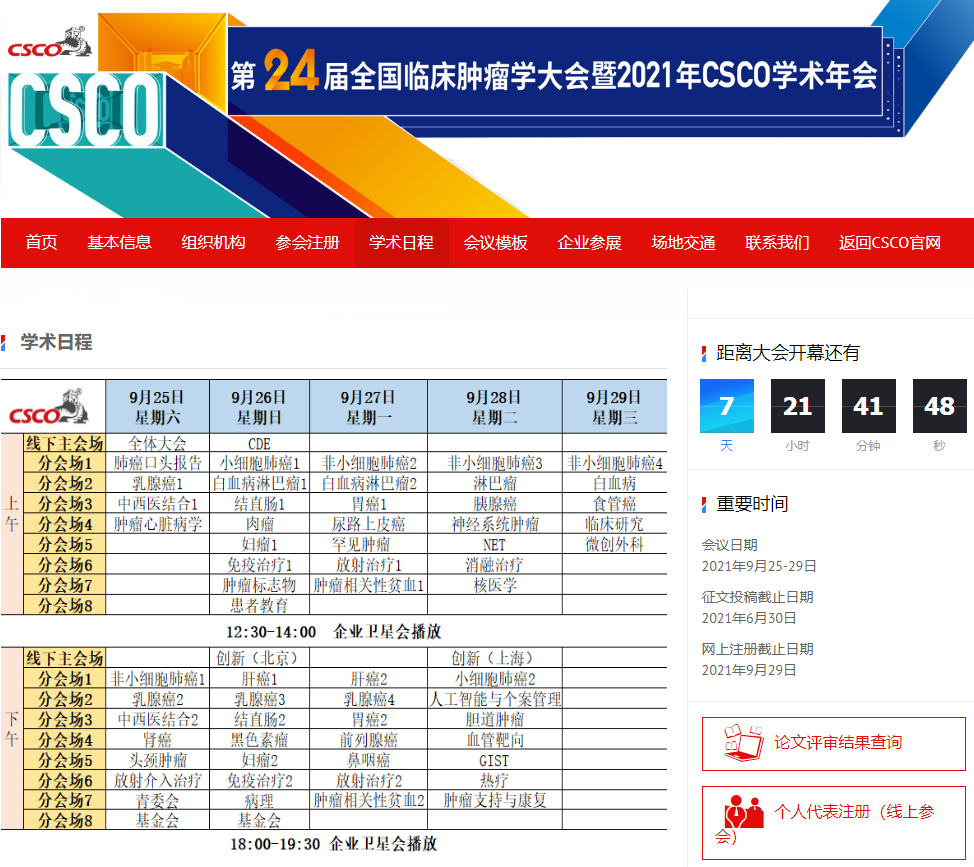Click 黑色素瘤 session cell
The width and height of the screenshot is (974, 867).
click(x=259, y=740)
